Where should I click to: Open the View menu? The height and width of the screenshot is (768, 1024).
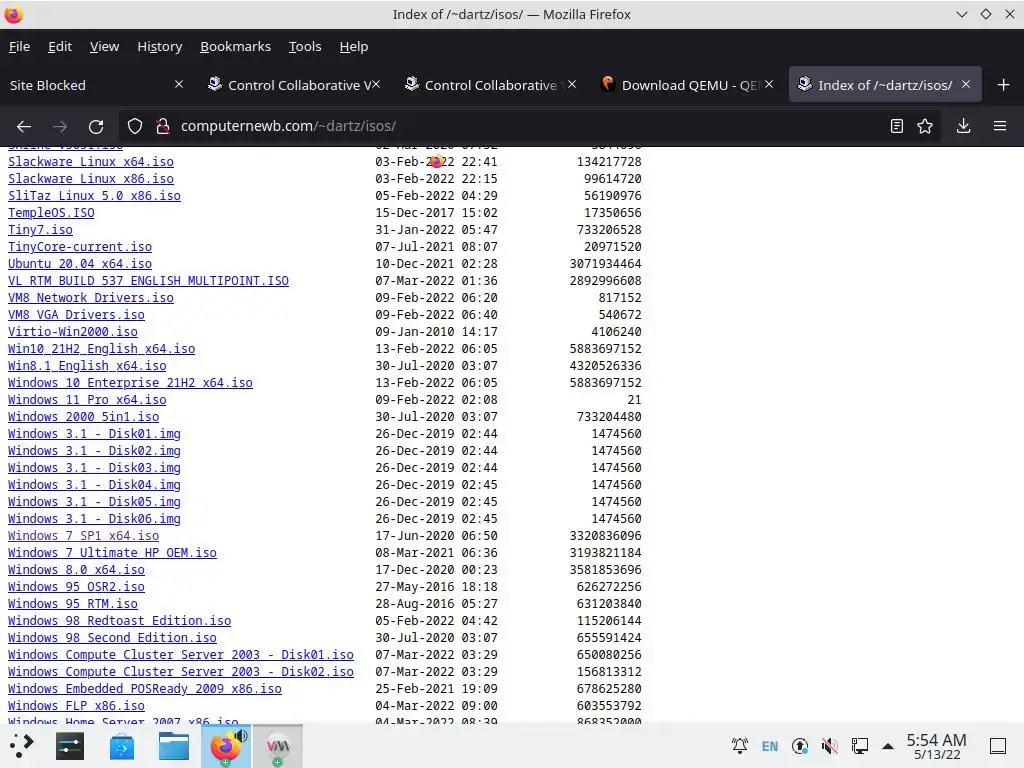[x=104, y=46]
